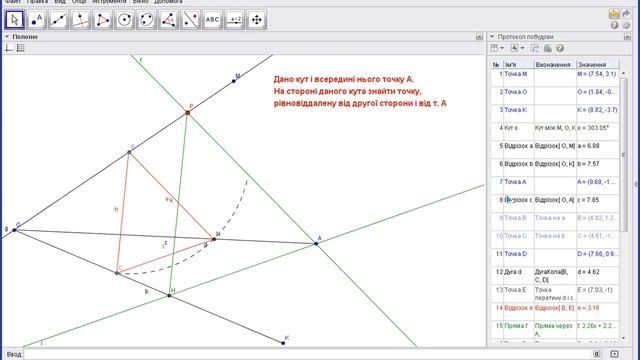Select the Reflect about line tool
The width and height of the screenshot is (640, 360).
[x=191, y=20]
